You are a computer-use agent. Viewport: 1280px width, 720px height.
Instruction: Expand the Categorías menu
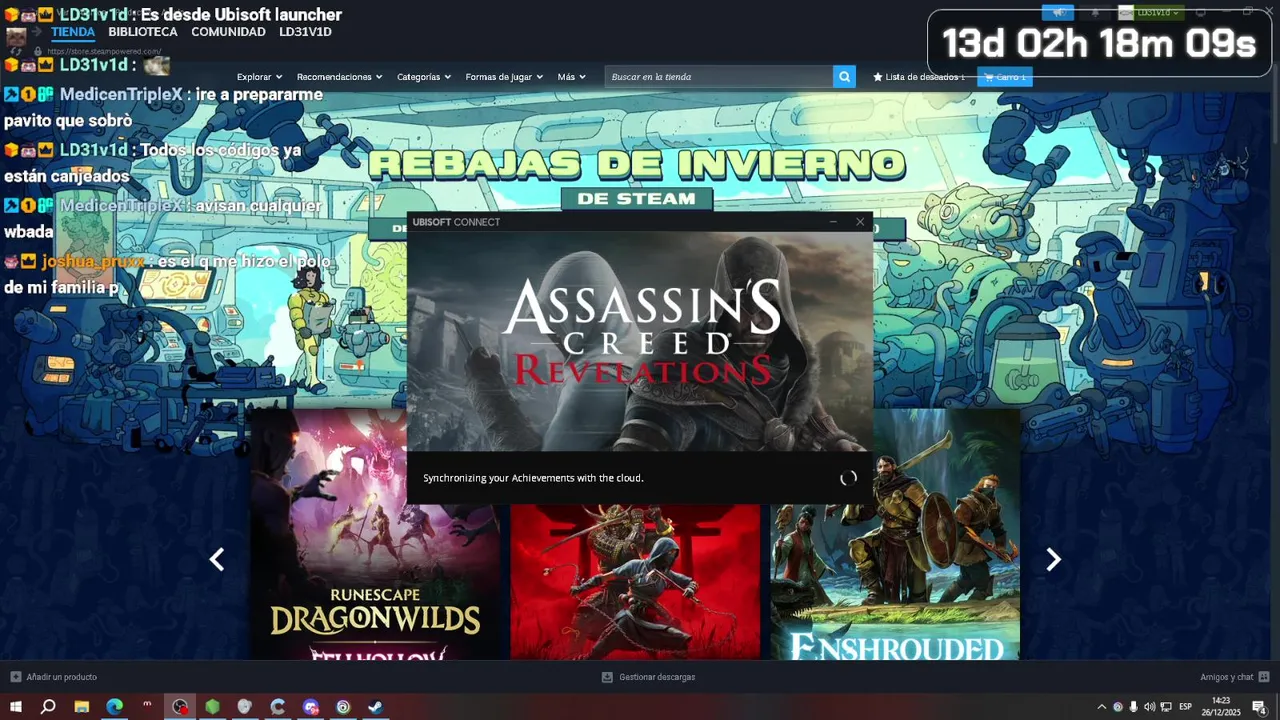coord(424,77)
